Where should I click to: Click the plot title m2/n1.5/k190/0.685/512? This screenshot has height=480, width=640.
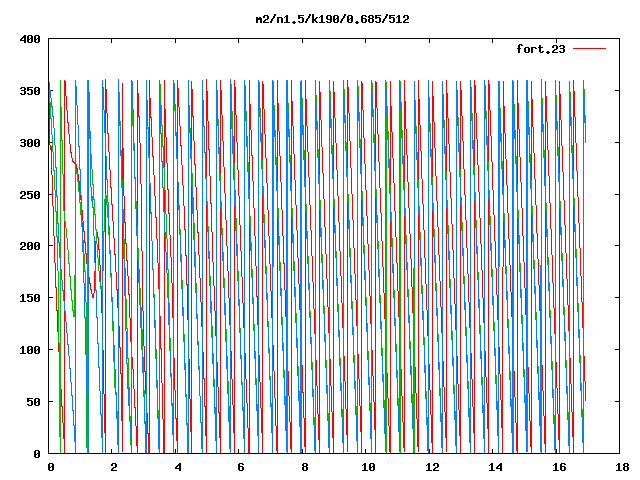[x=332, y=19]
